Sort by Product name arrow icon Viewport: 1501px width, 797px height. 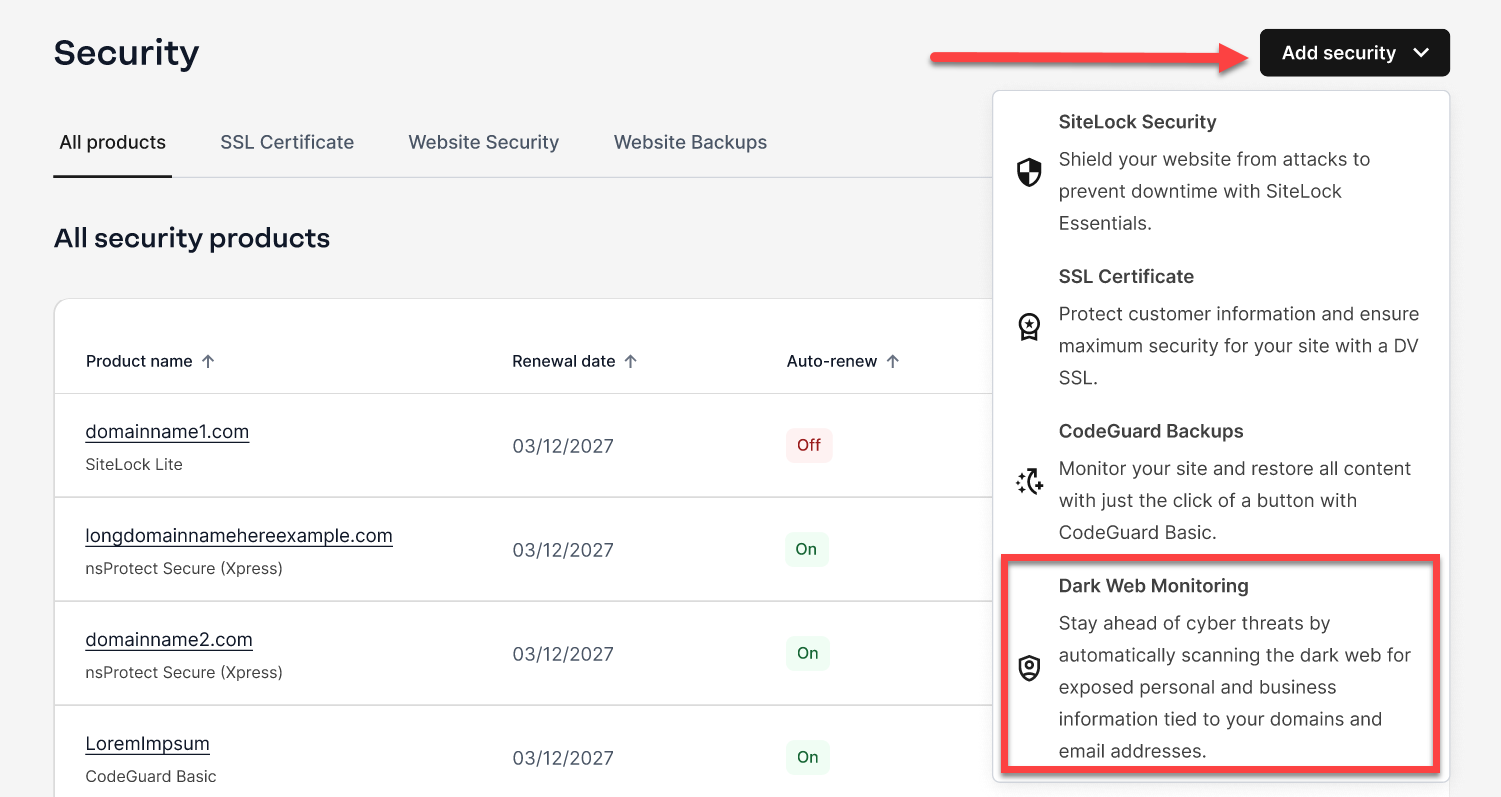click(208, 361)
